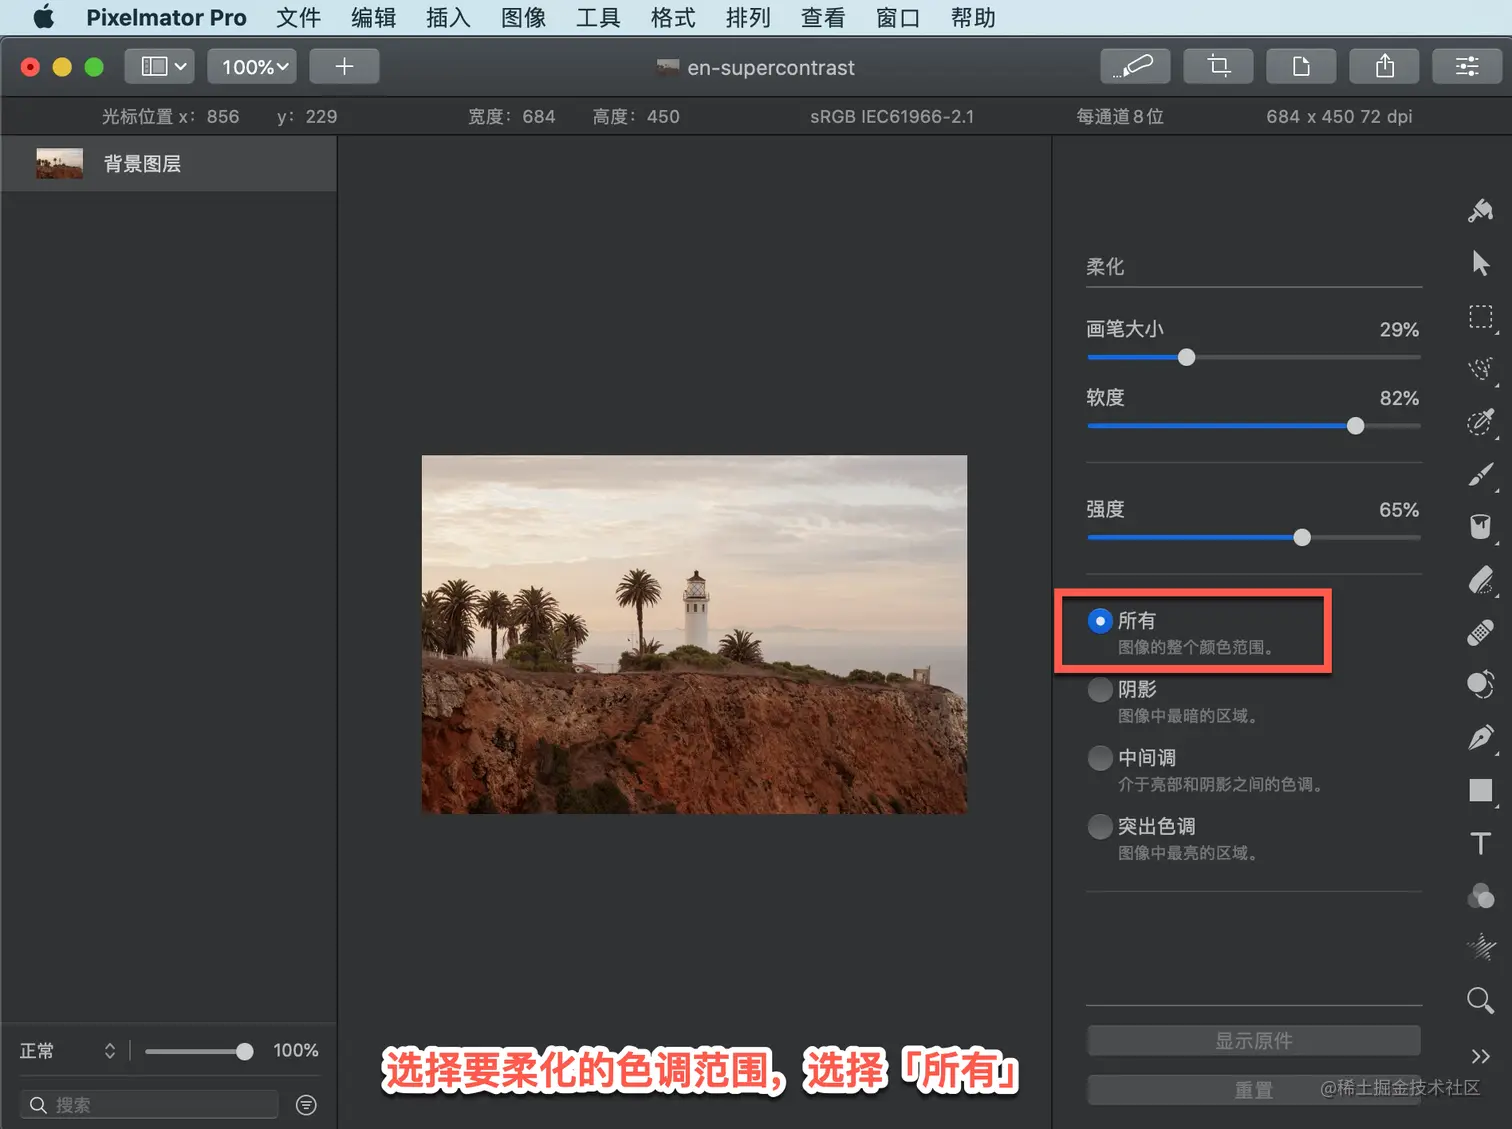Screen dimensions: 1512x1129
Task: Open the 编辑 menu
Action: click(x=373, y=17)
